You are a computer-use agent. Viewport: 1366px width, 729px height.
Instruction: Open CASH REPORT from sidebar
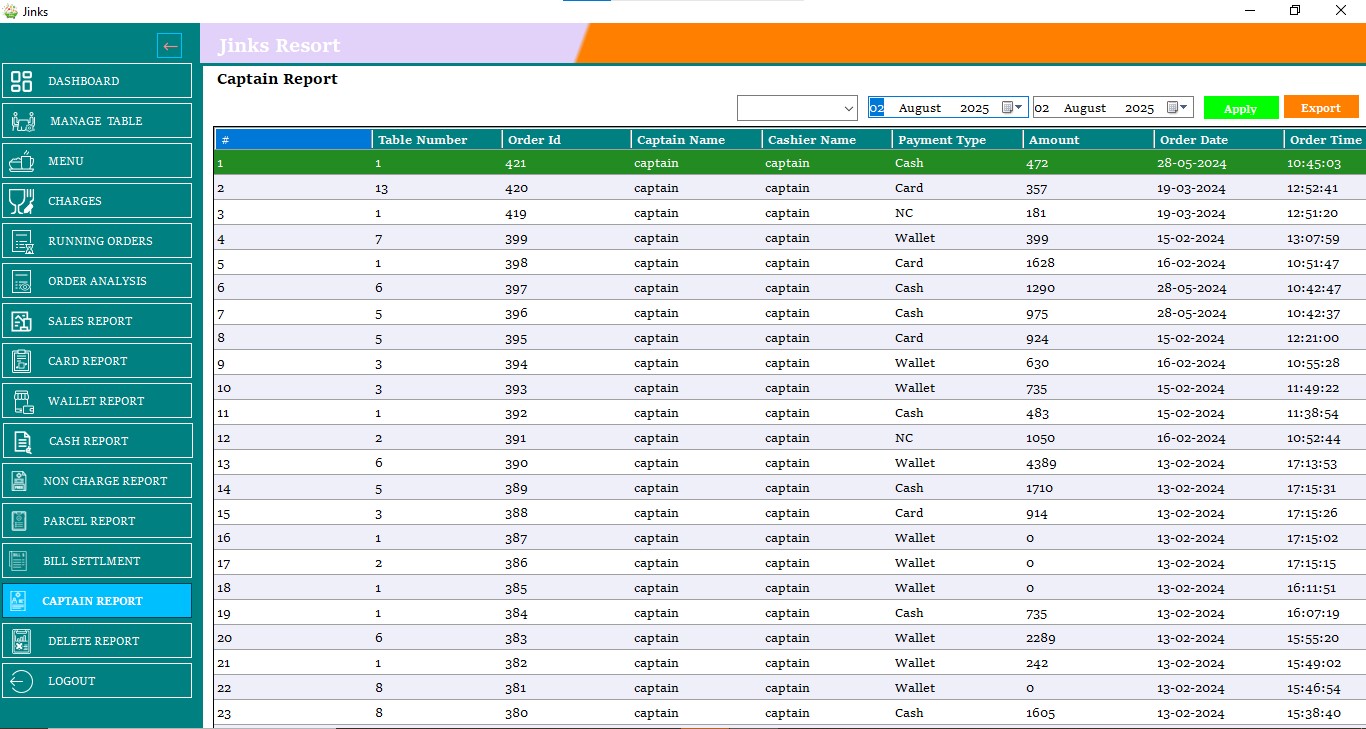point(97,441)
